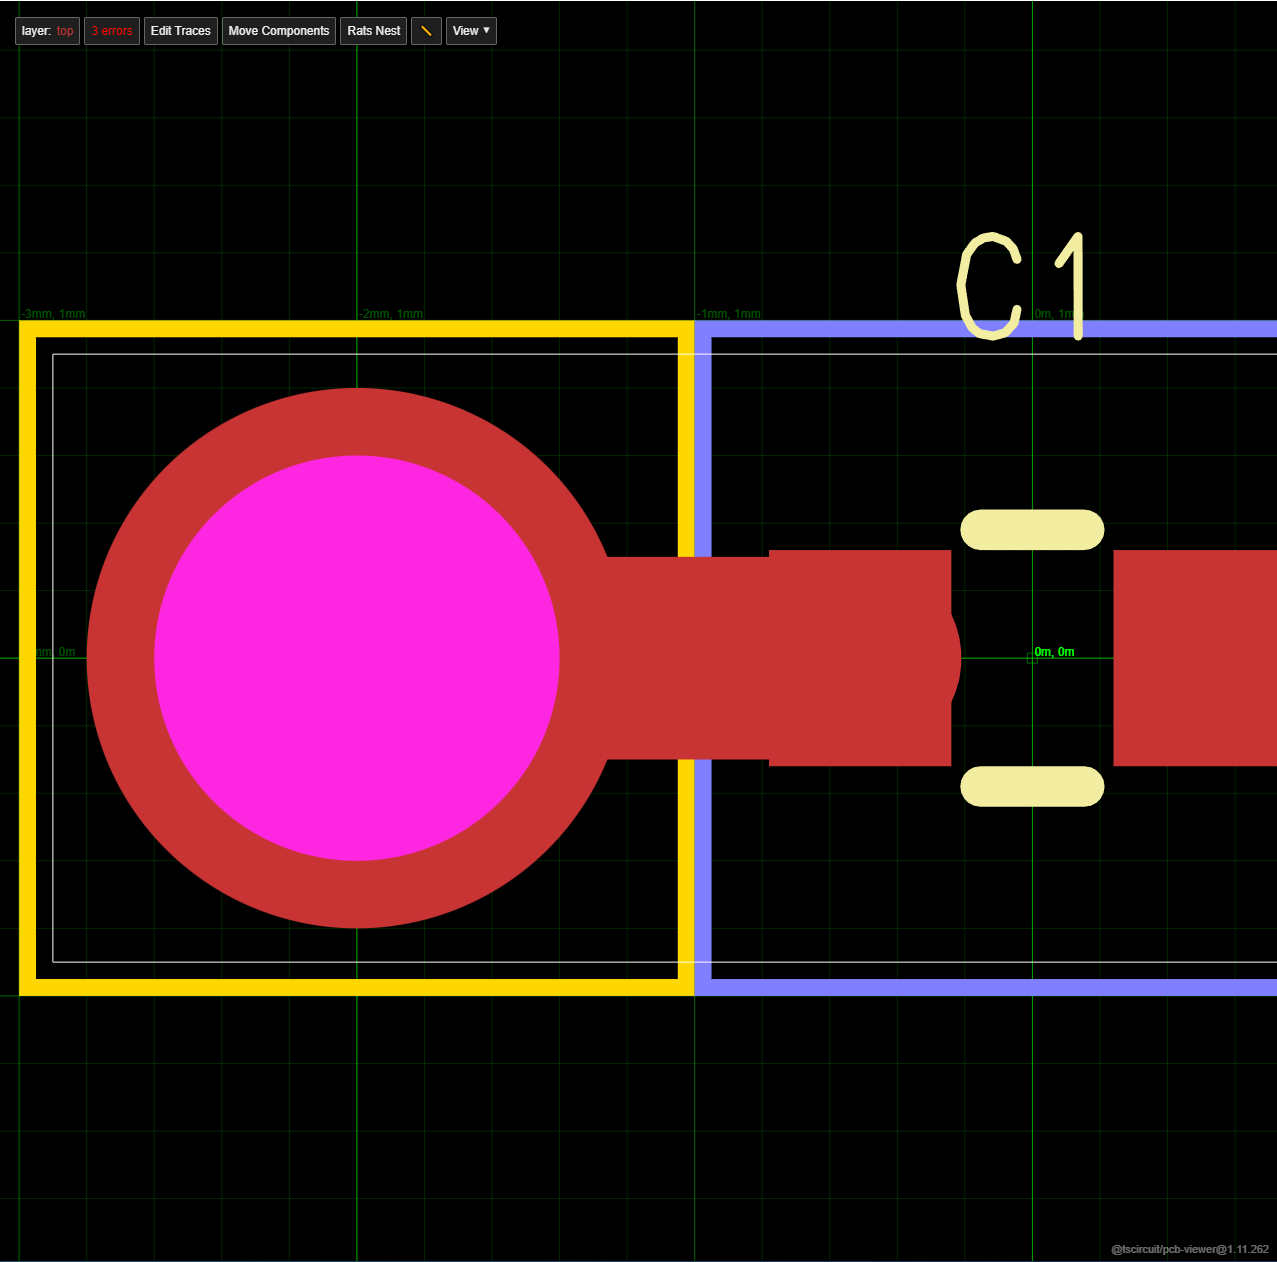Activate Move Components mode
Viewport: 1277px width, 1262px height.
[x=279, y=31]
